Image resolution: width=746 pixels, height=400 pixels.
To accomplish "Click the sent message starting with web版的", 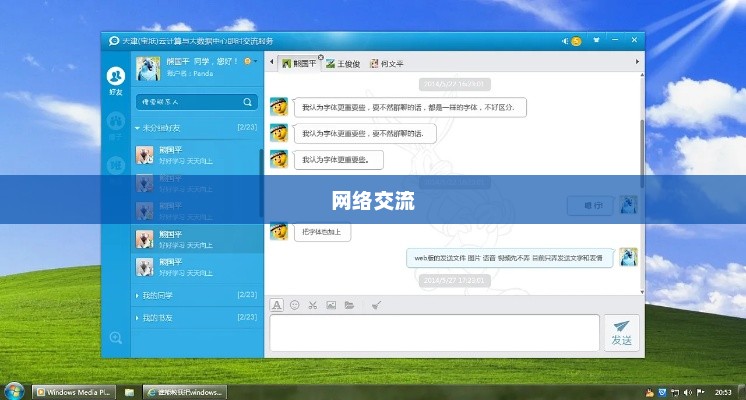I will click(509, 258).
